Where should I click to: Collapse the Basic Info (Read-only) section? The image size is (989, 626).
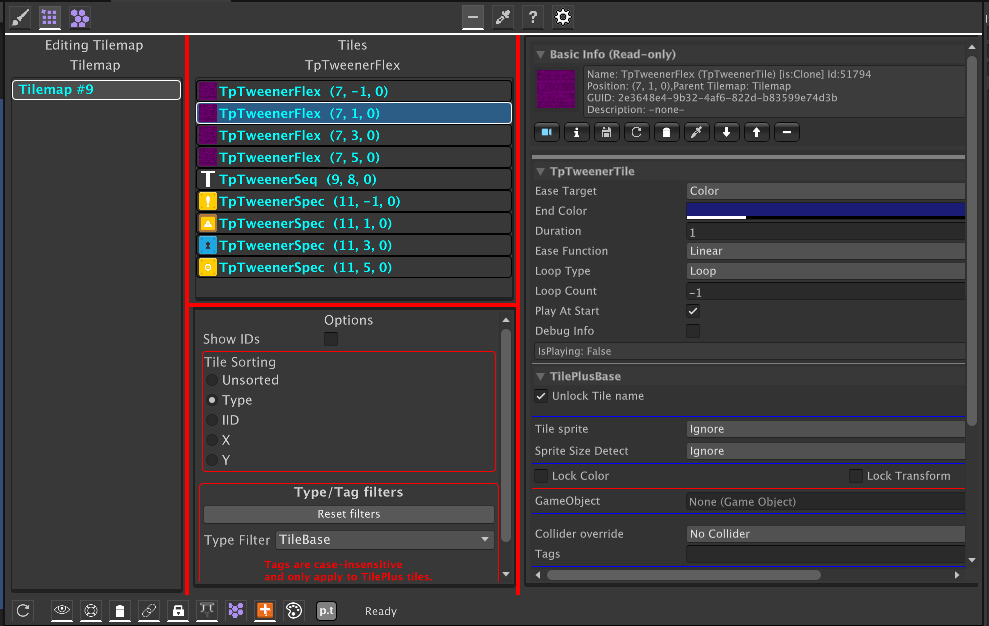(541, 54)
